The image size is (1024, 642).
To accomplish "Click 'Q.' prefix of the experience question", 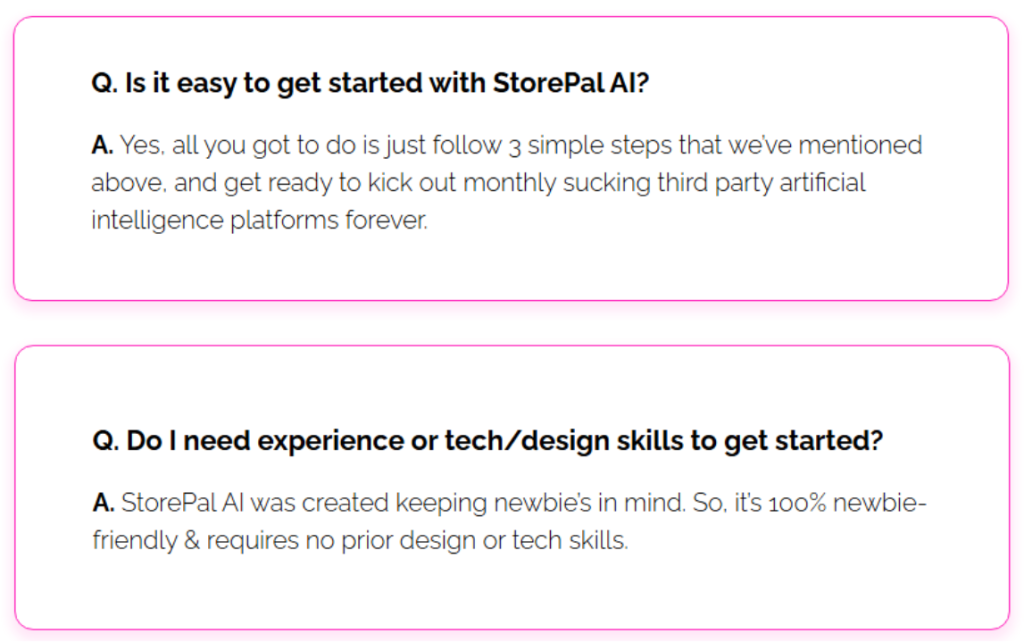I will [x=106, y=441].
